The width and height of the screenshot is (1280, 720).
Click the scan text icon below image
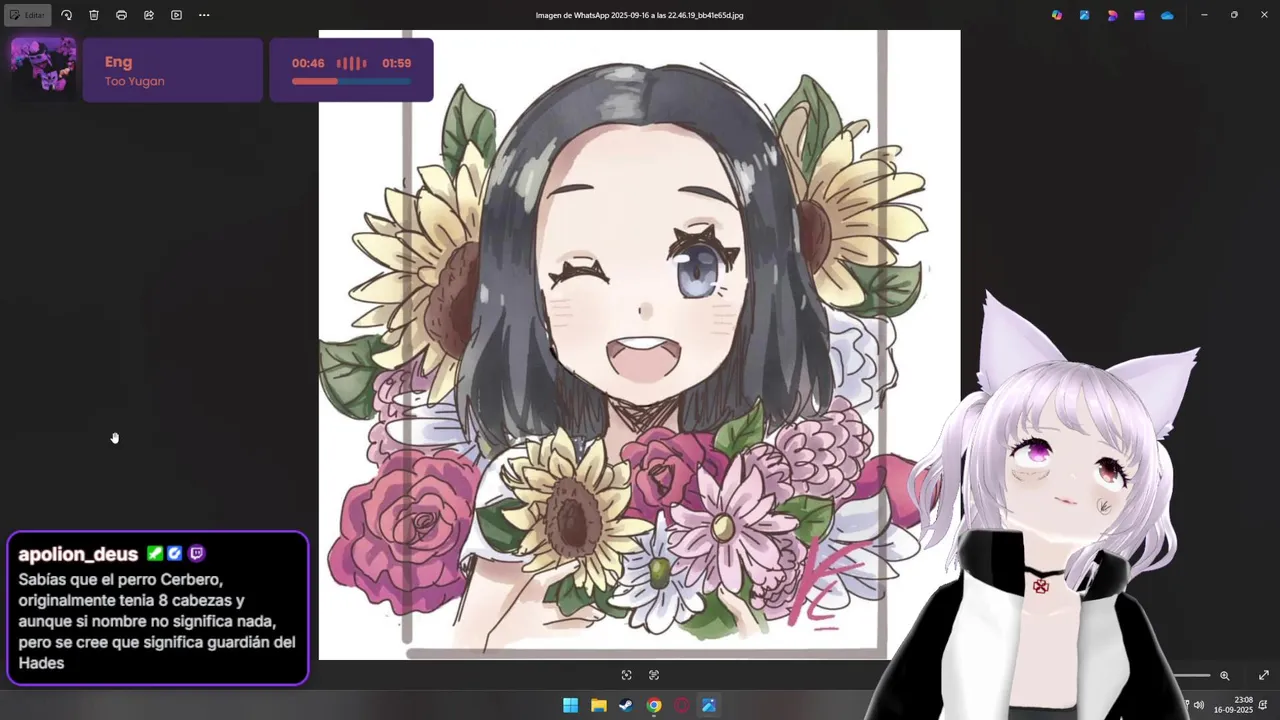pyautogui.click(x=654, y=675)
